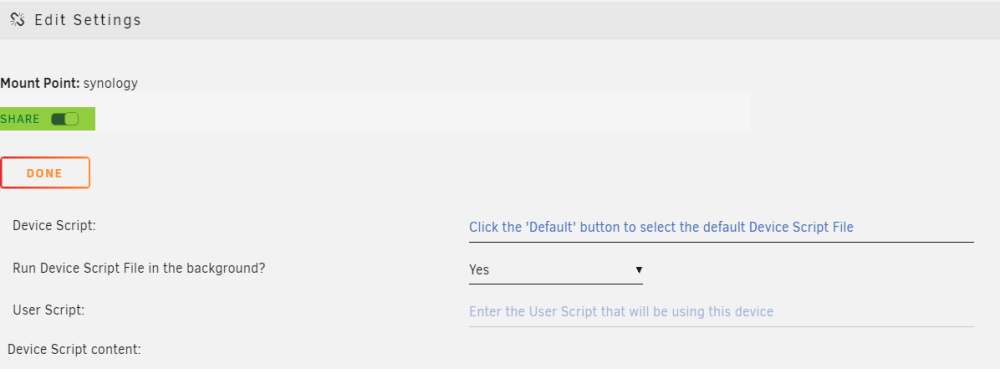Click the User Script label
This screenshot has height=369, width=1000.
pyautogui.click(x=48, y=310)
